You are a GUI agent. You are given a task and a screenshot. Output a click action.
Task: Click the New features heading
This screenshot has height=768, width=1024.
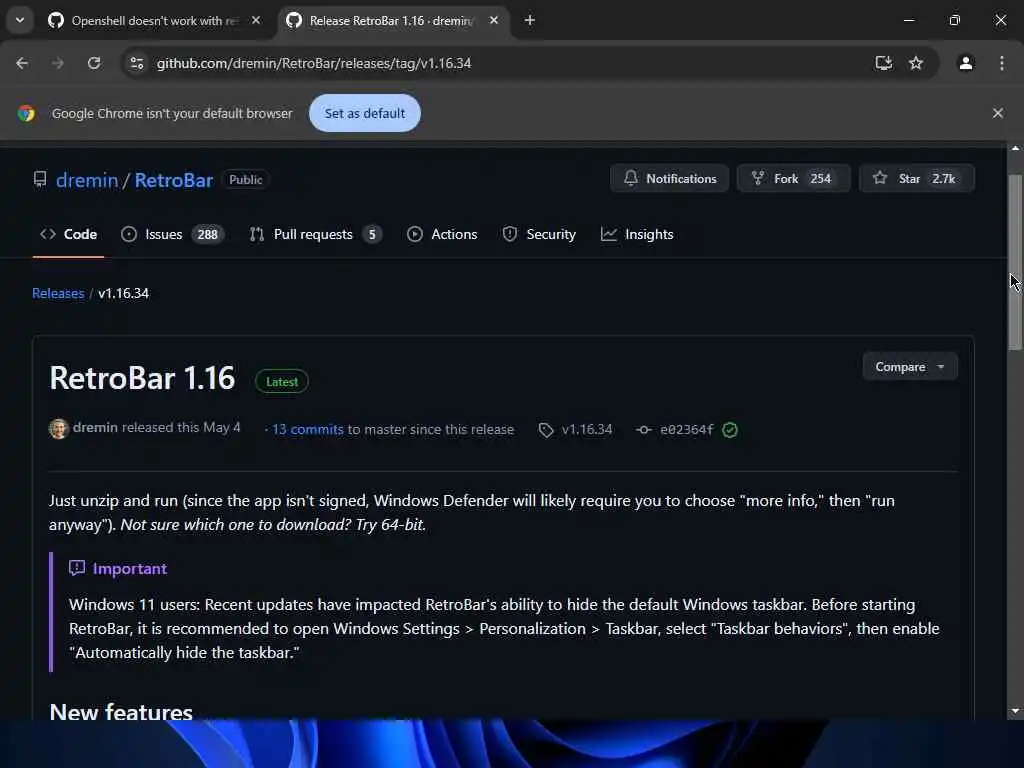coord(121,712)
